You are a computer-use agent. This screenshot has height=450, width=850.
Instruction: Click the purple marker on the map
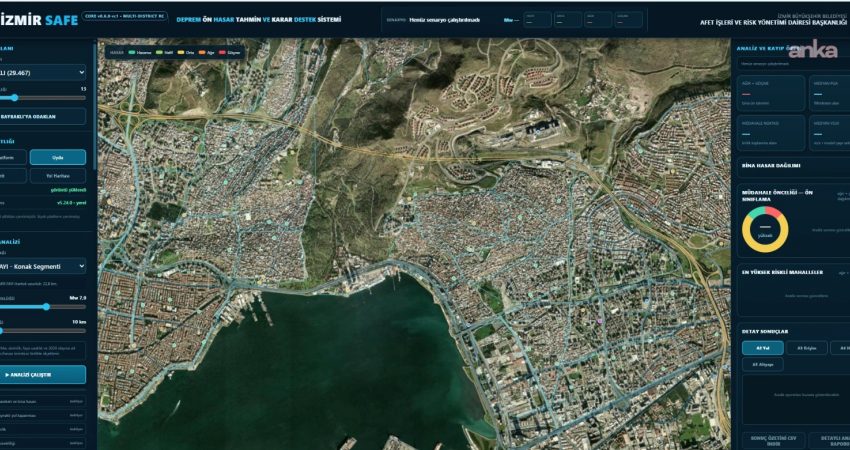click(x=600, y=321)
